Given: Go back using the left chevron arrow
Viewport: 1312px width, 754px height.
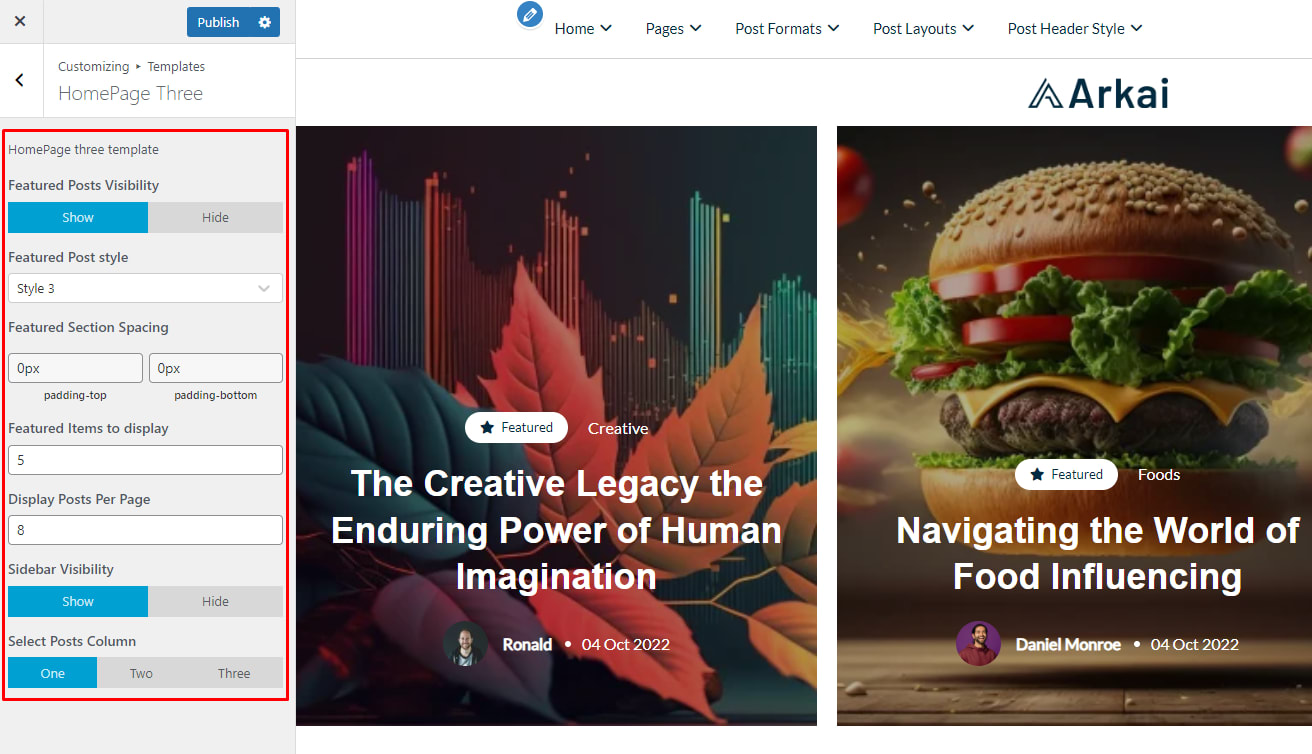Looking at the screenshot, I should pyautogui.click(x=20, y=80).
